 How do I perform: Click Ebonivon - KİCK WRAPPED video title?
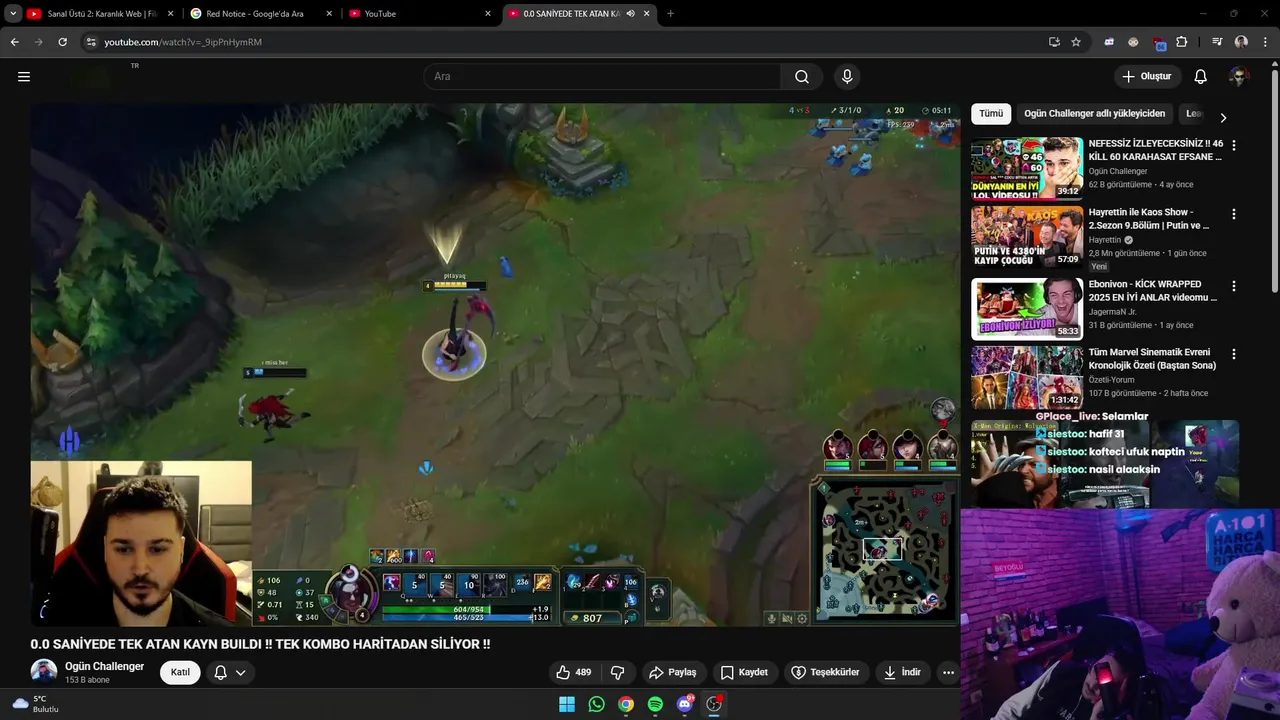[x=1153, y=291]
